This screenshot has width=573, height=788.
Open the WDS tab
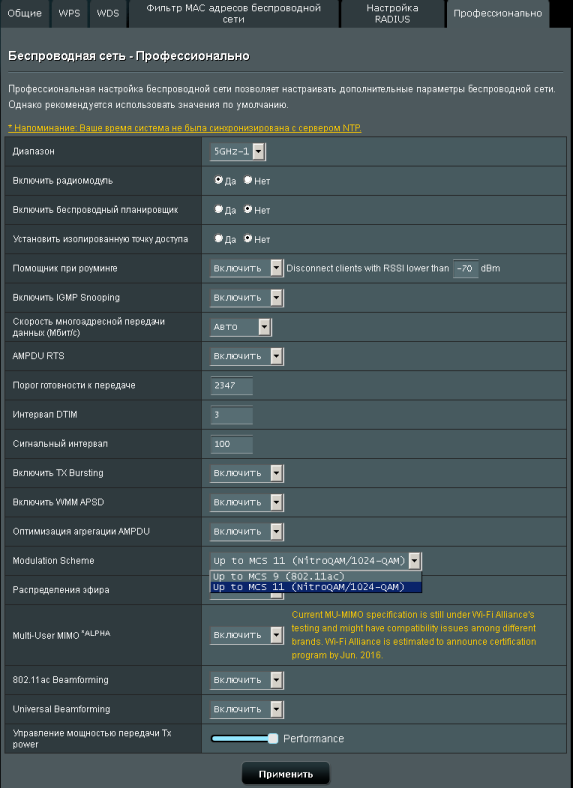[x=108, y=14]
